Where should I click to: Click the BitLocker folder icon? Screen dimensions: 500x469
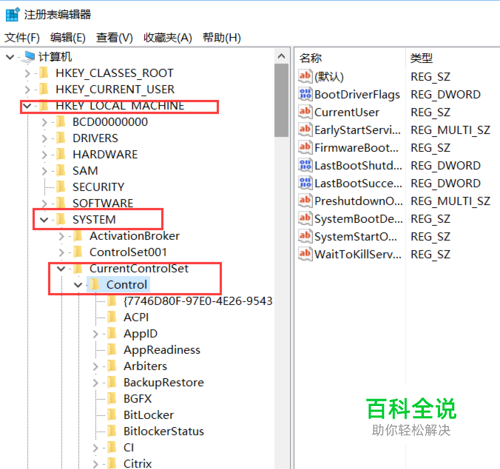click(x=112, y=415)
